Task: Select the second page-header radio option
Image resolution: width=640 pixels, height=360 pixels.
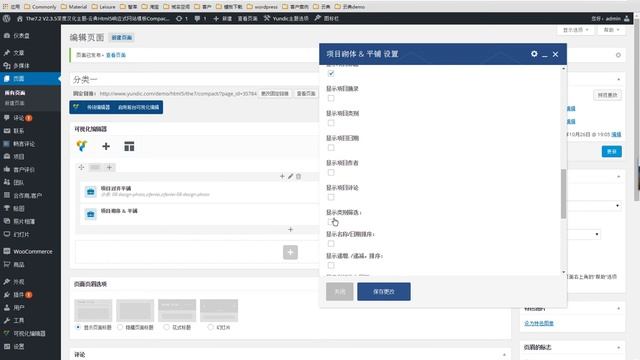Action: (120, 327)
